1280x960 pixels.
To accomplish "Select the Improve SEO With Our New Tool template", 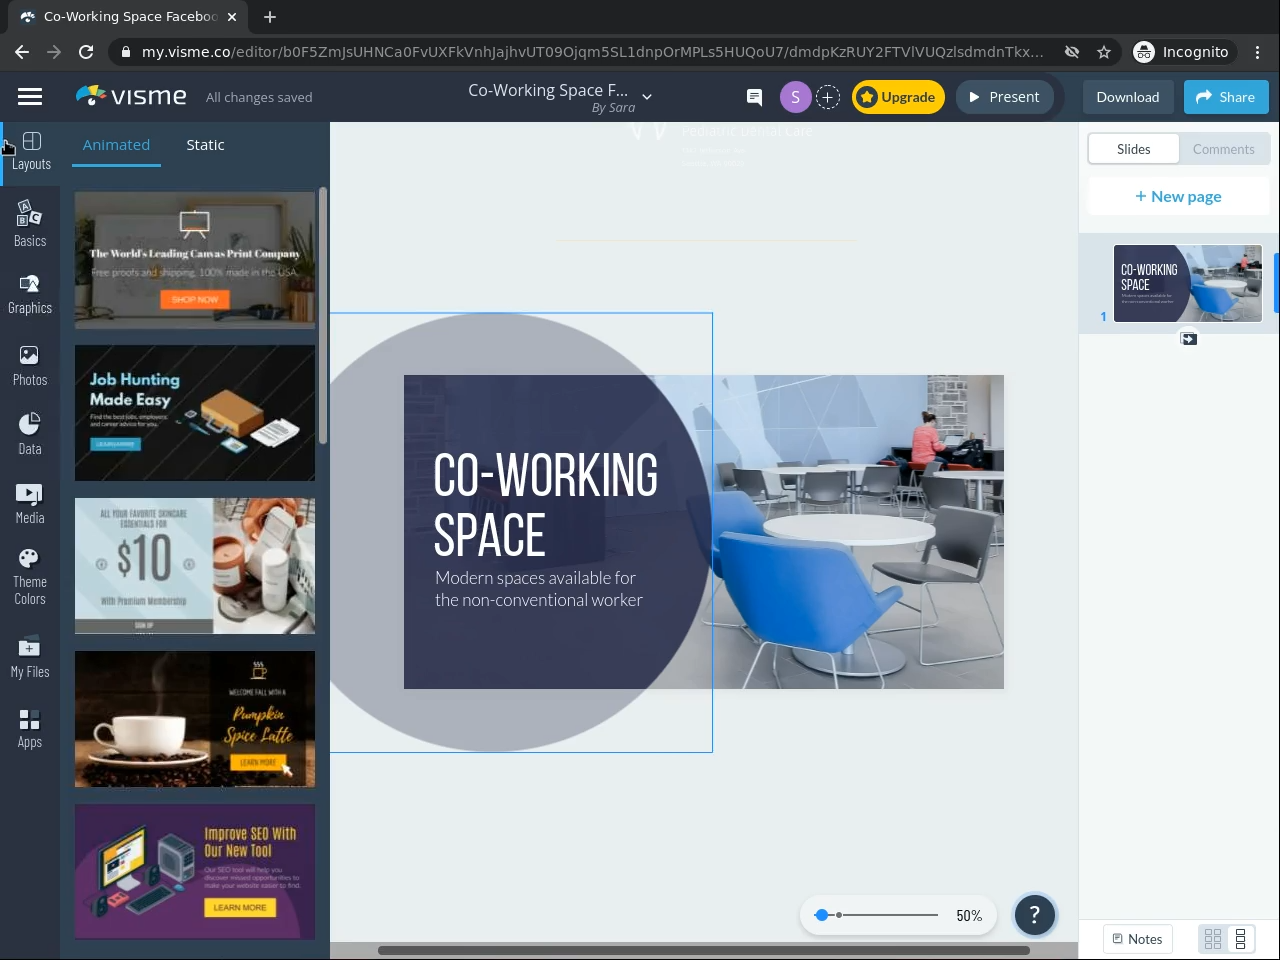I will (195, 872).
